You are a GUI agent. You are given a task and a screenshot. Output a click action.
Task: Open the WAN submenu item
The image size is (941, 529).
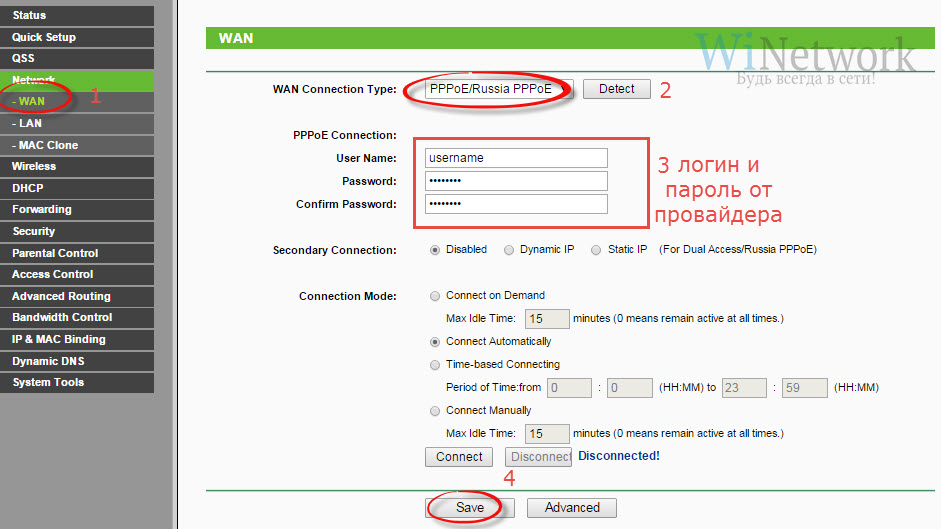[x=77, y=101]
